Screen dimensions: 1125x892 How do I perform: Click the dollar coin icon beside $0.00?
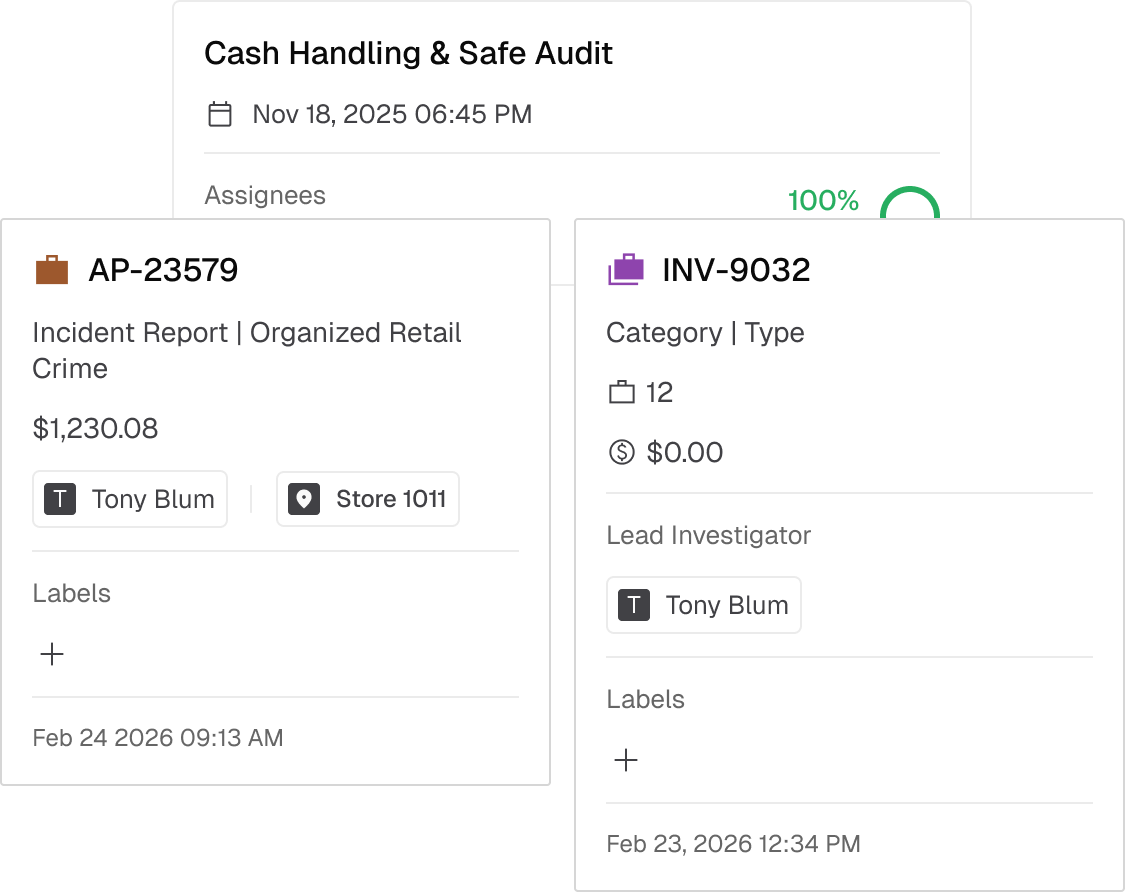pos(621,452)
